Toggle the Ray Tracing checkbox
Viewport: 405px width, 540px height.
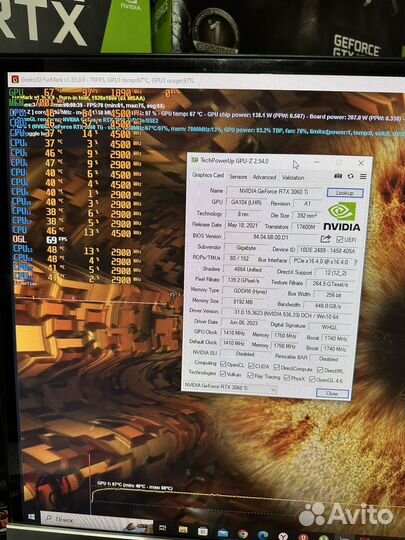[x=250, y=375]
